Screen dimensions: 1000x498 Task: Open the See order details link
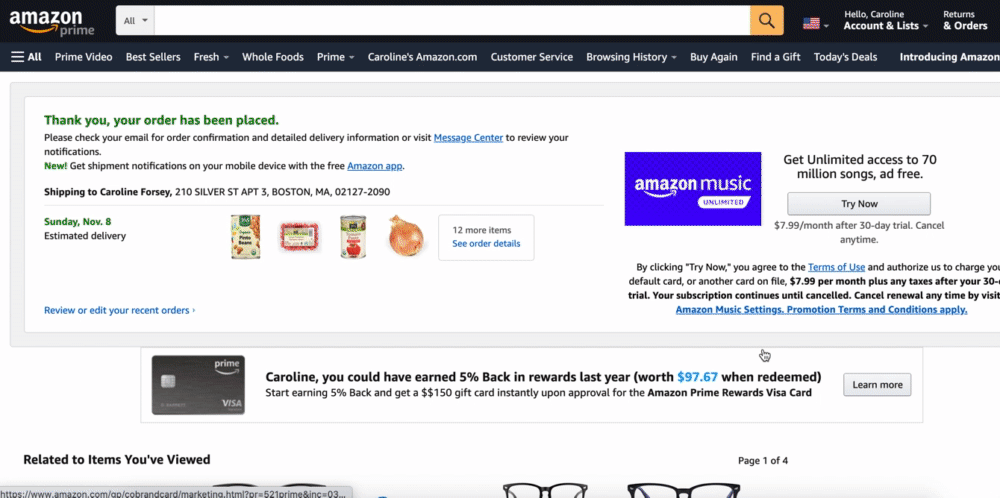(x=486, y=244)
